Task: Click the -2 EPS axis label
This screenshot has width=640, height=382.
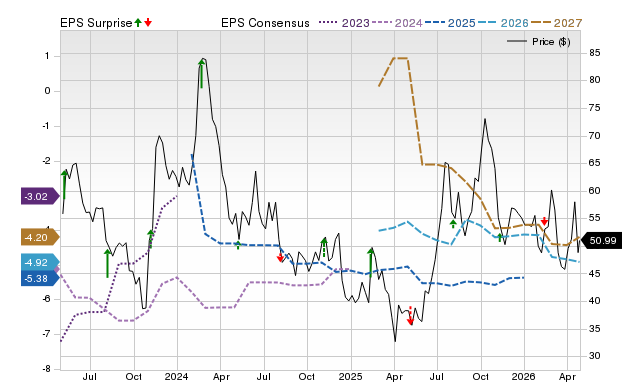Action: click(46, 161)
